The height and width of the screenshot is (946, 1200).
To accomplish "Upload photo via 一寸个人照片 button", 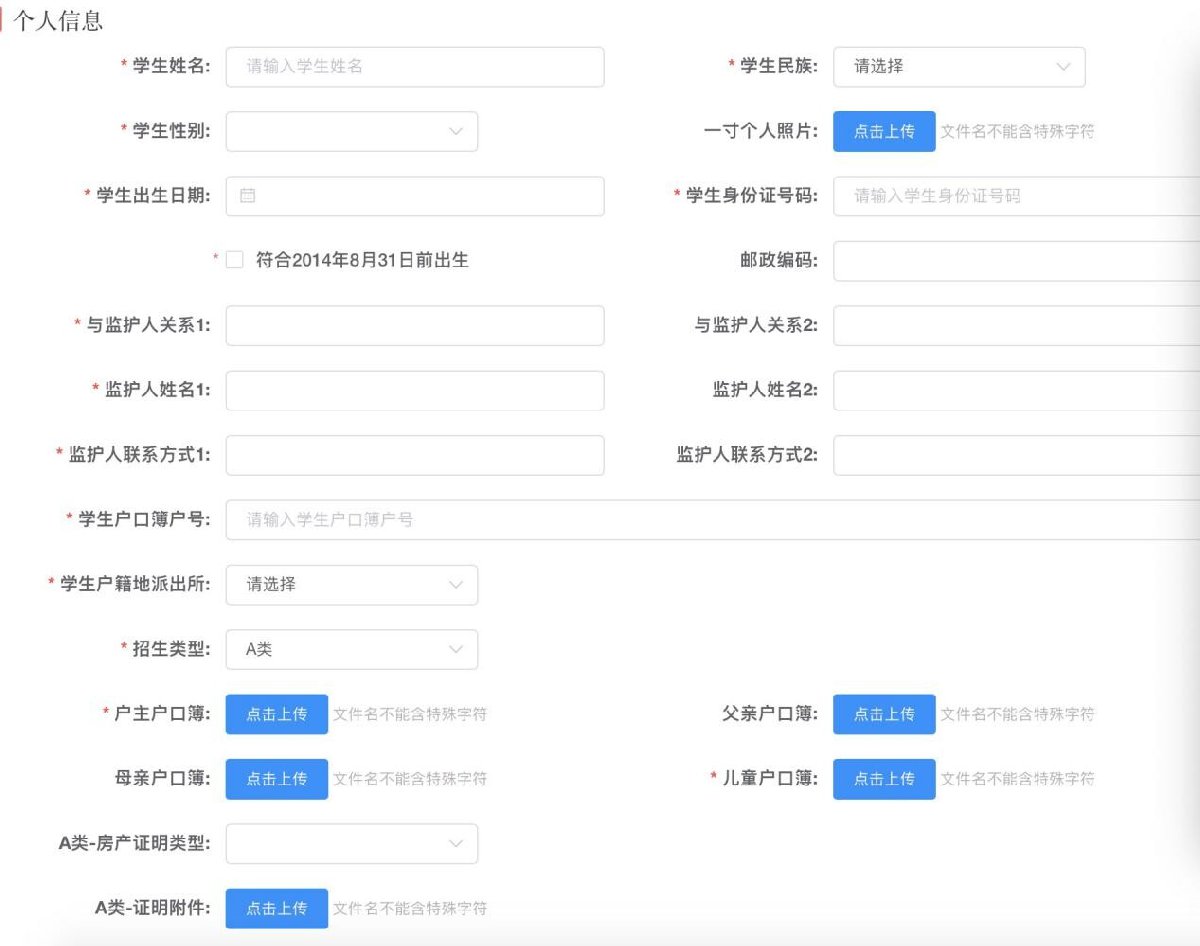I will pos(884,132).
